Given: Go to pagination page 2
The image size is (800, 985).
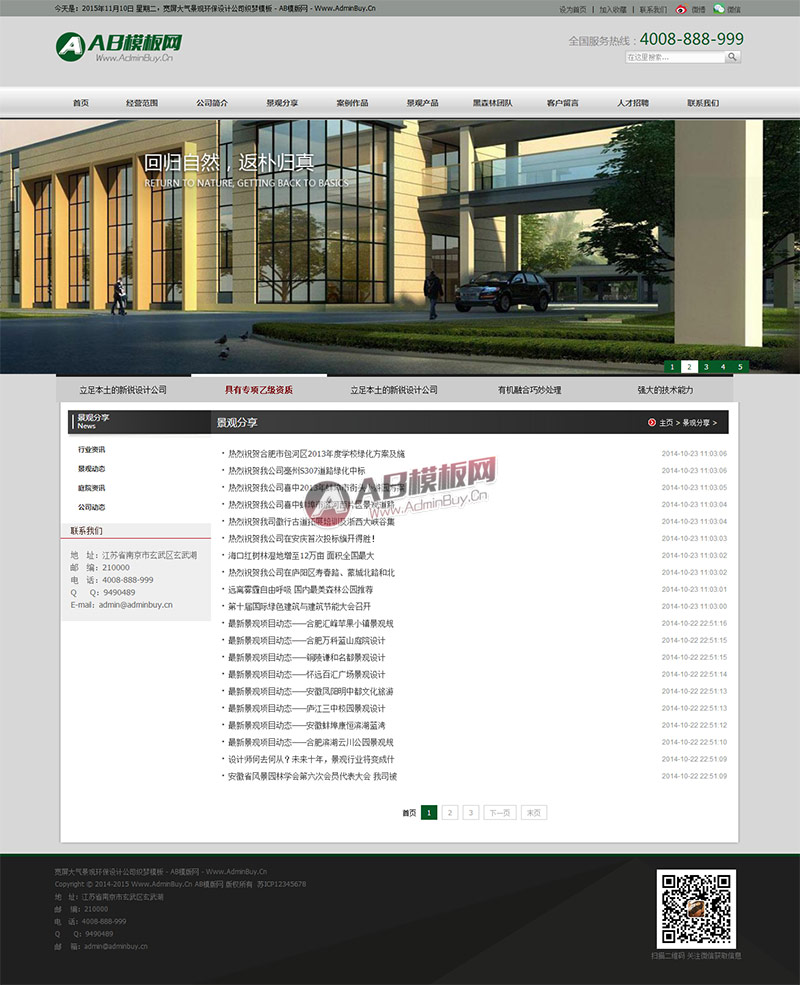Looking at the screenshot, I should pos(450,813).
